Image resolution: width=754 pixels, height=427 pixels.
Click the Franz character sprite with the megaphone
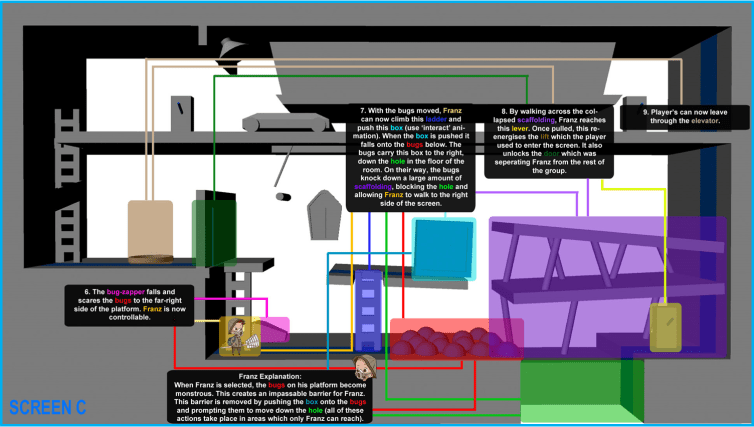tap(239, 336)
